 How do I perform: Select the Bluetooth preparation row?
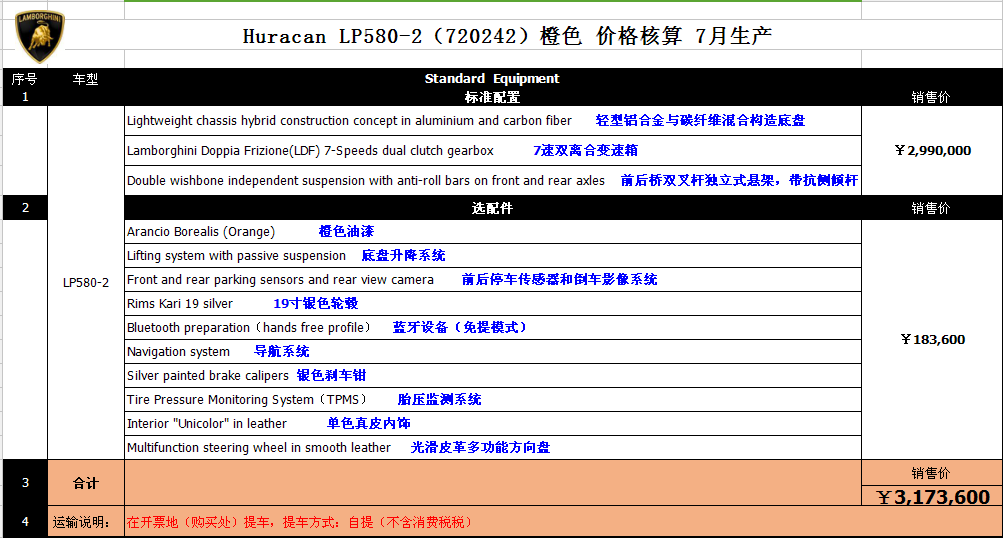click(493, 328)
